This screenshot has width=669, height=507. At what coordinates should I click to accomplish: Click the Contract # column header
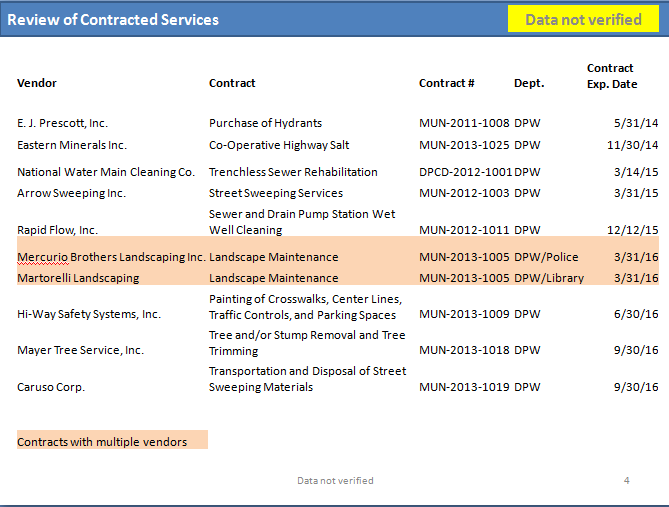pyautogui.click(x=446, y=83)
